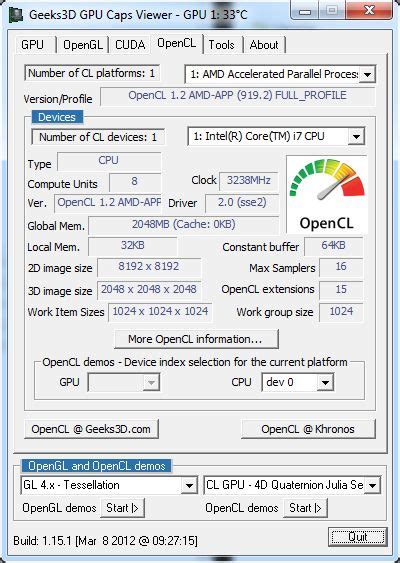Open the CUDA tab
400x563 pixels.
(130, 45)
